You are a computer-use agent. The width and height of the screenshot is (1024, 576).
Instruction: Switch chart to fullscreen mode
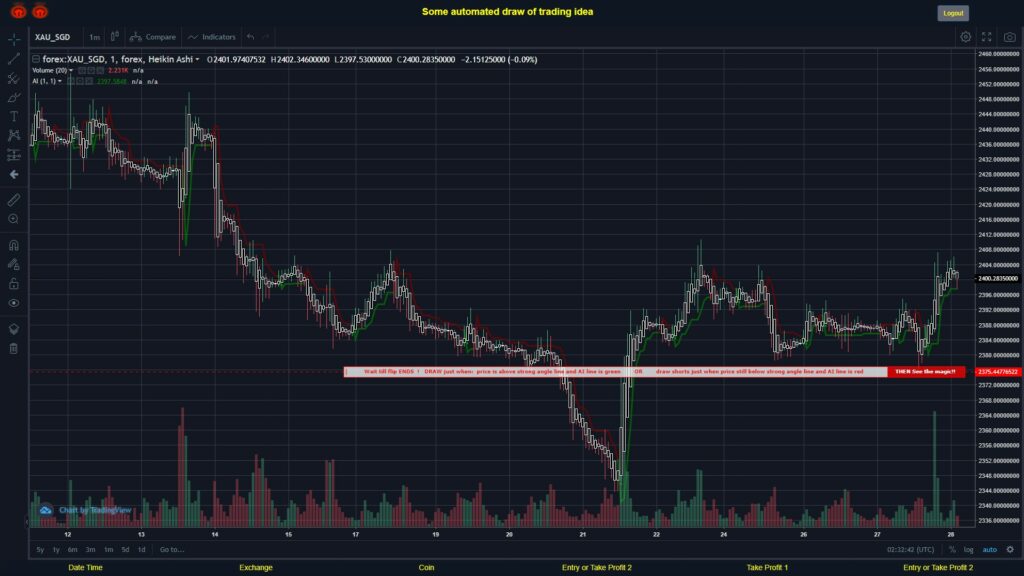click(x=987, y=37)
